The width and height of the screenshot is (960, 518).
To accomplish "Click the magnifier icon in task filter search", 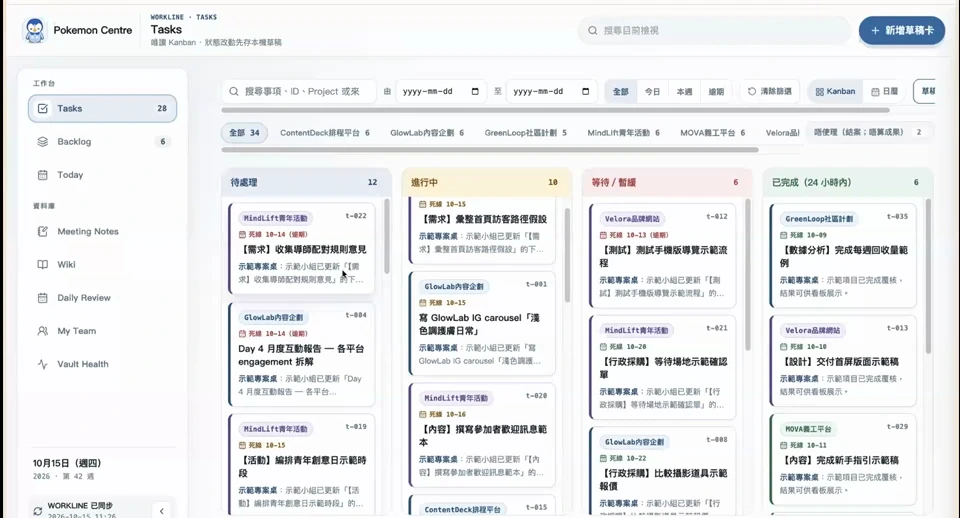I will coord(234,91).
